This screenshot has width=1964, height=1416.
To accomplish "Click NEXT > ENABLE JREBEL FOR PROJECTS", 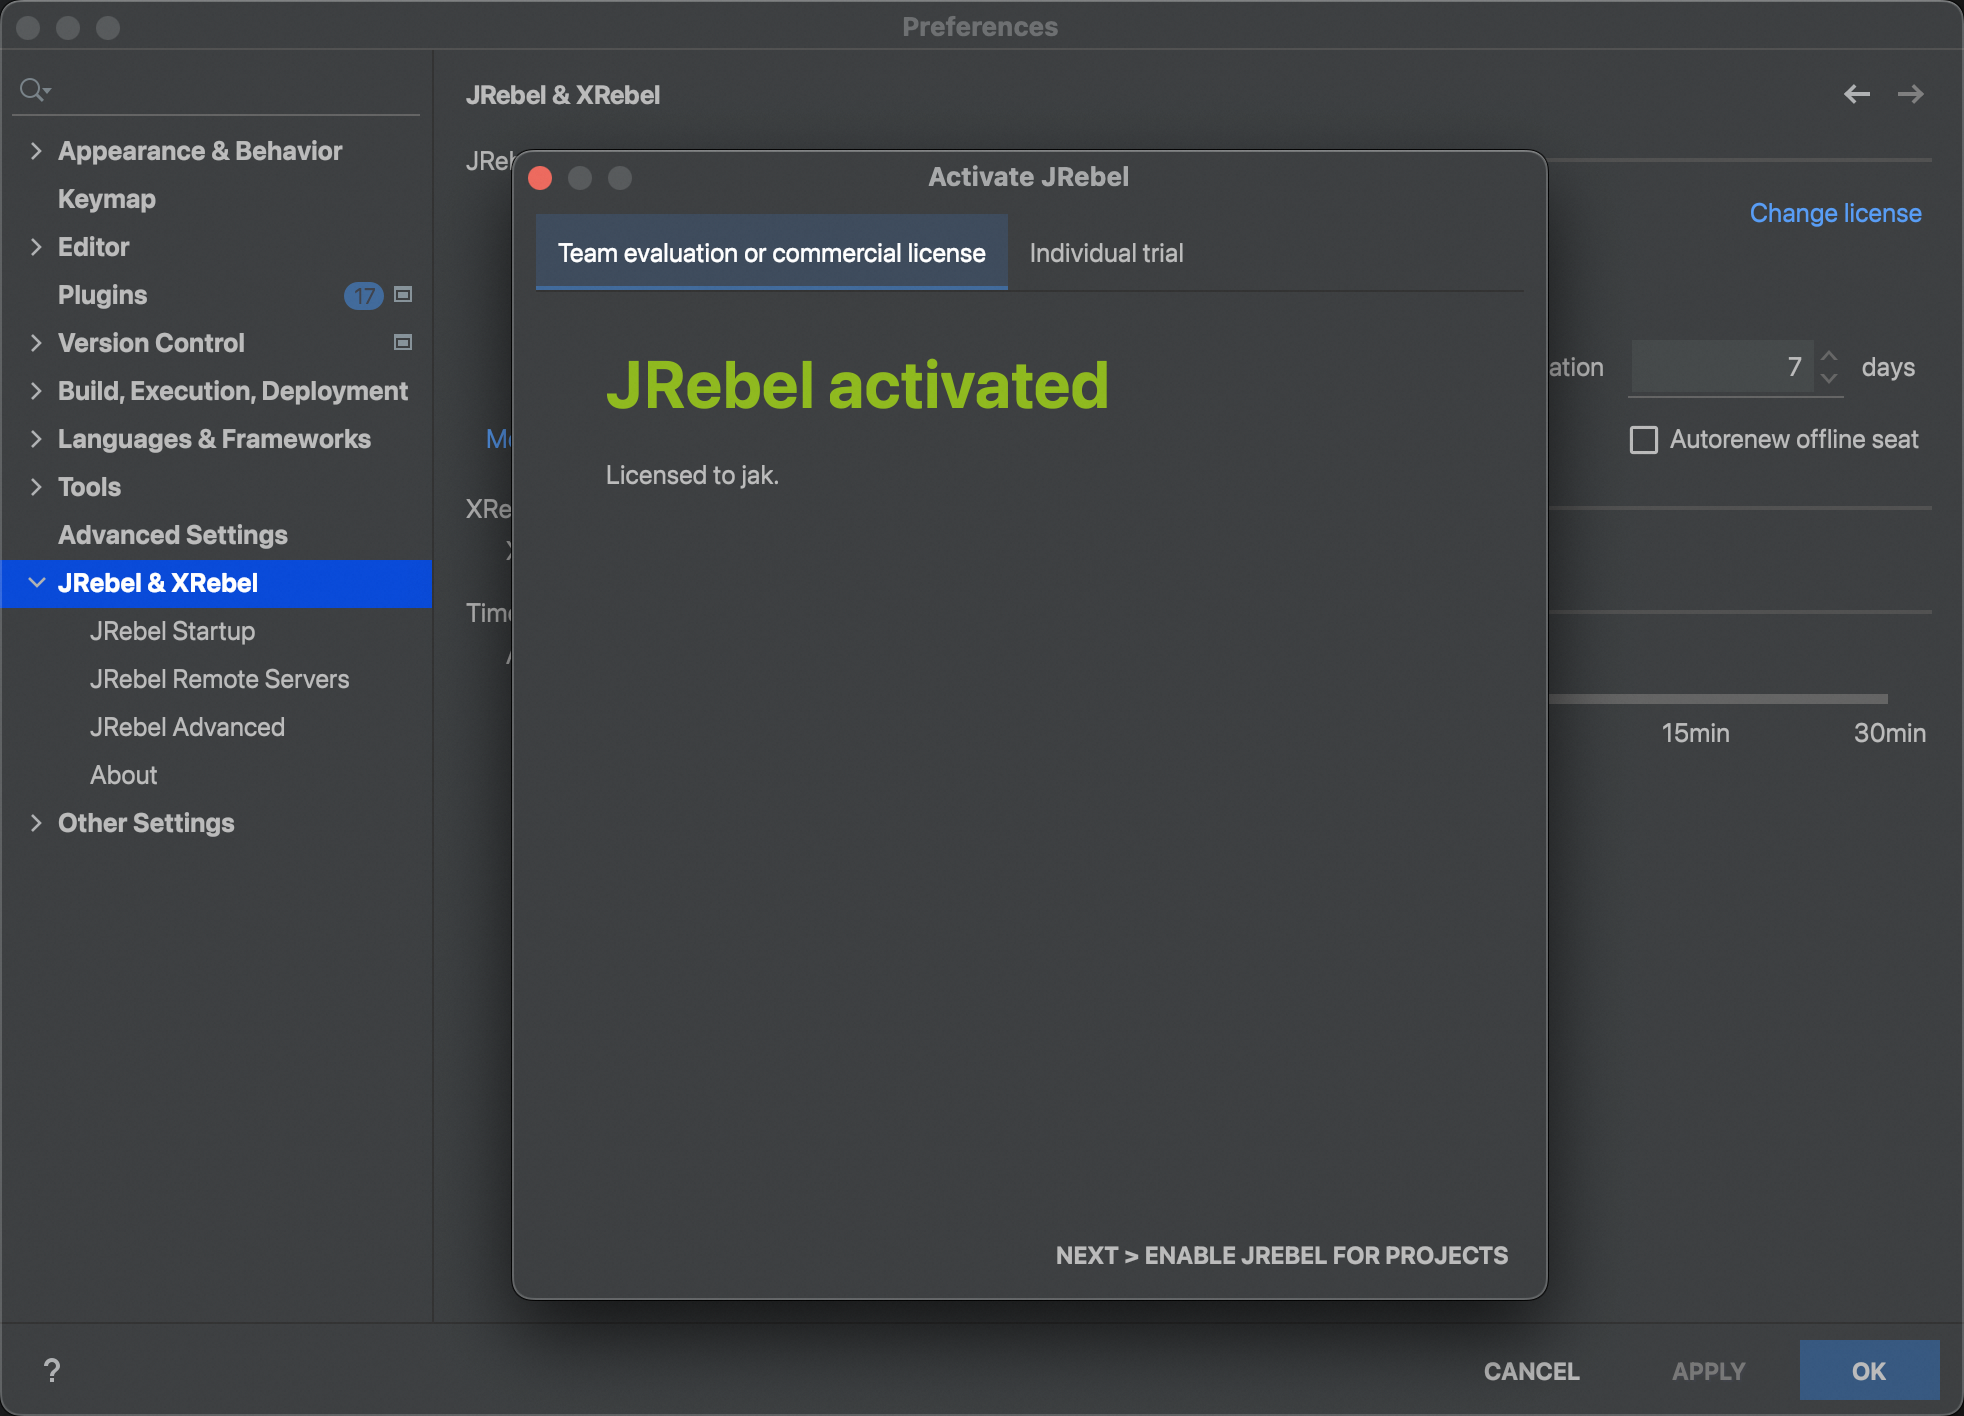I will click(1282, 1255).
